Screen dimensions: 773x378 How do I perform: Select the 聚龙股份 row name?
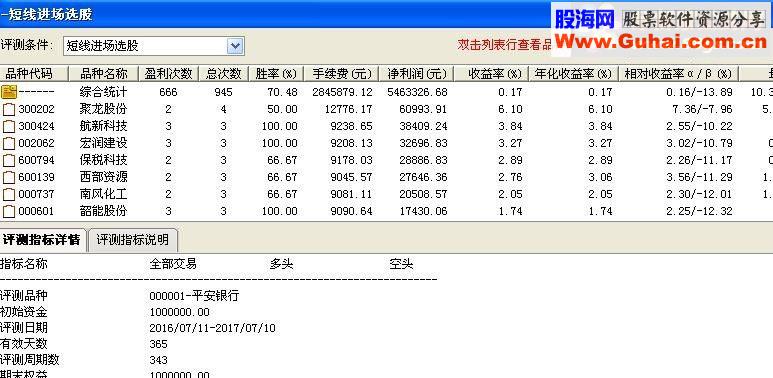point(104,109)
